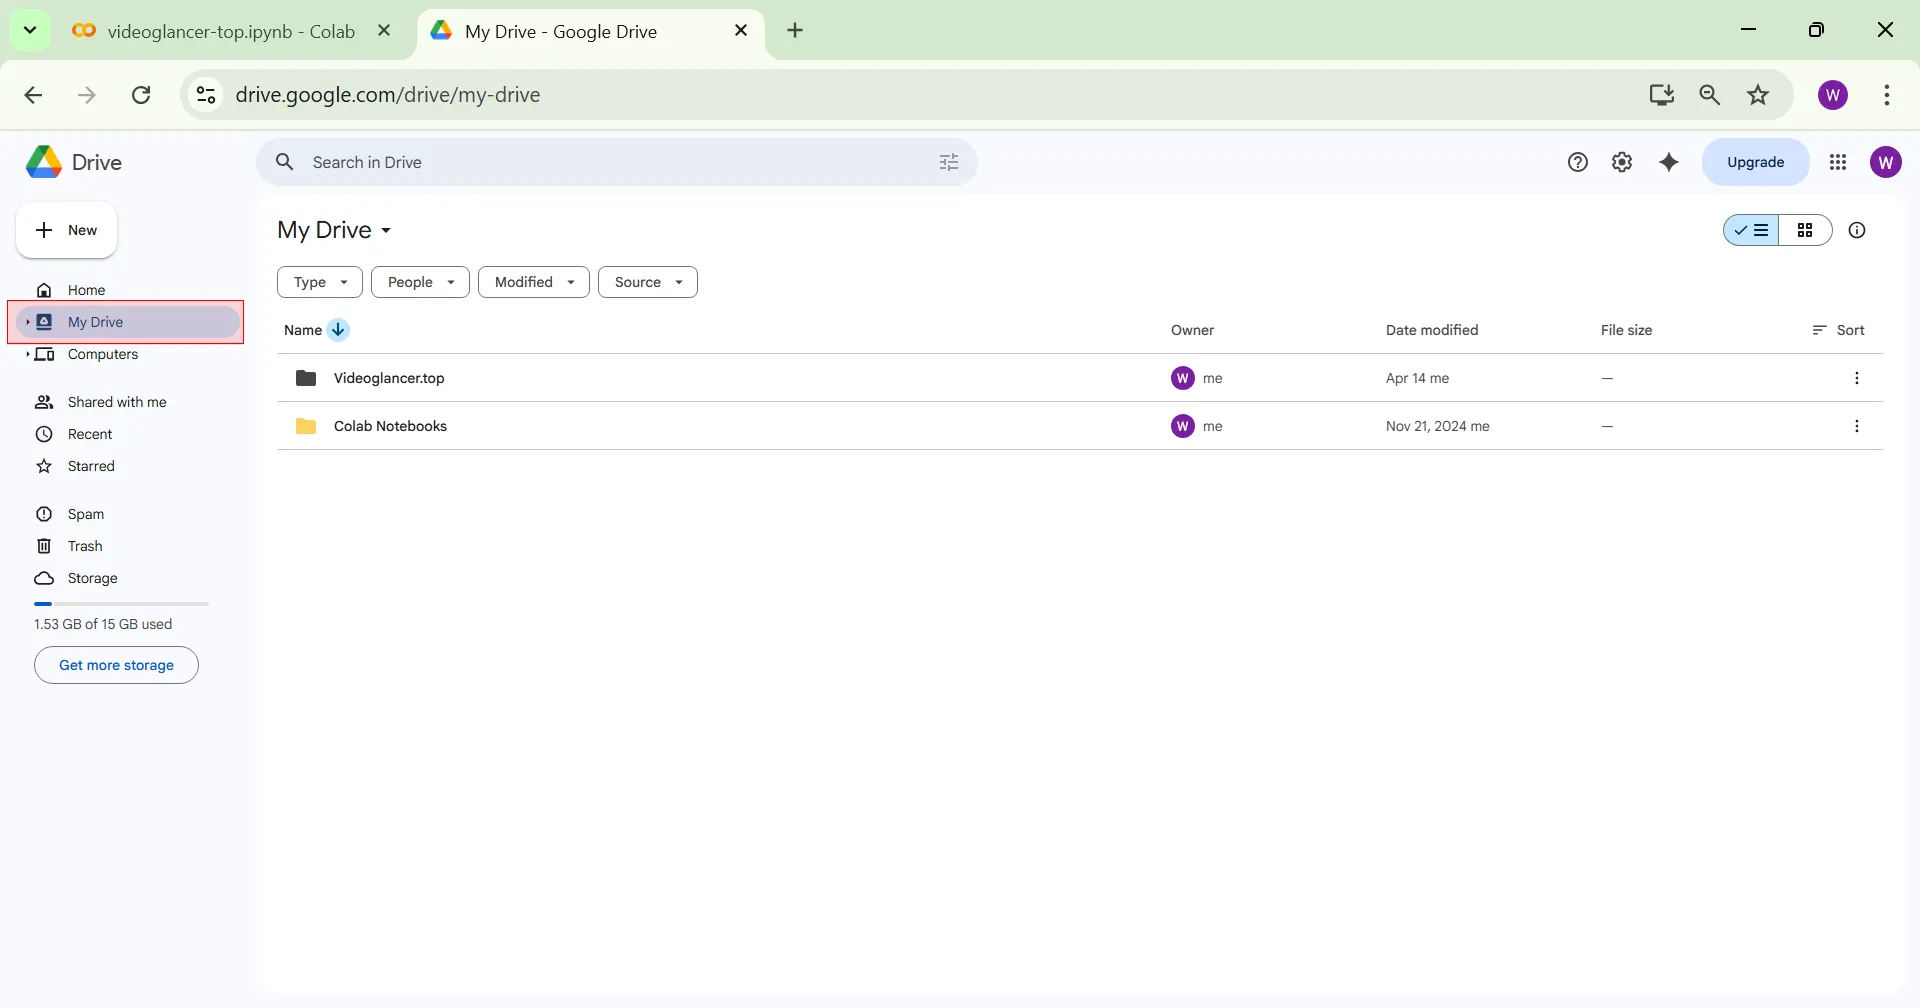Screen dimensions: 1920x1008
Task: Launch the Gemini sparkle icon
Action: point(1669,162)
